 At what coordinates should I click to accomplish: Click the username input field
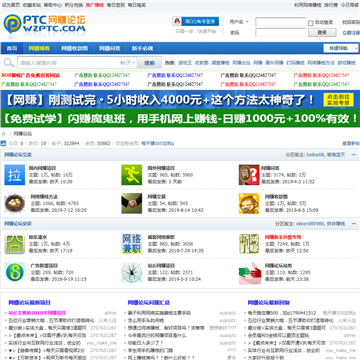280,22
